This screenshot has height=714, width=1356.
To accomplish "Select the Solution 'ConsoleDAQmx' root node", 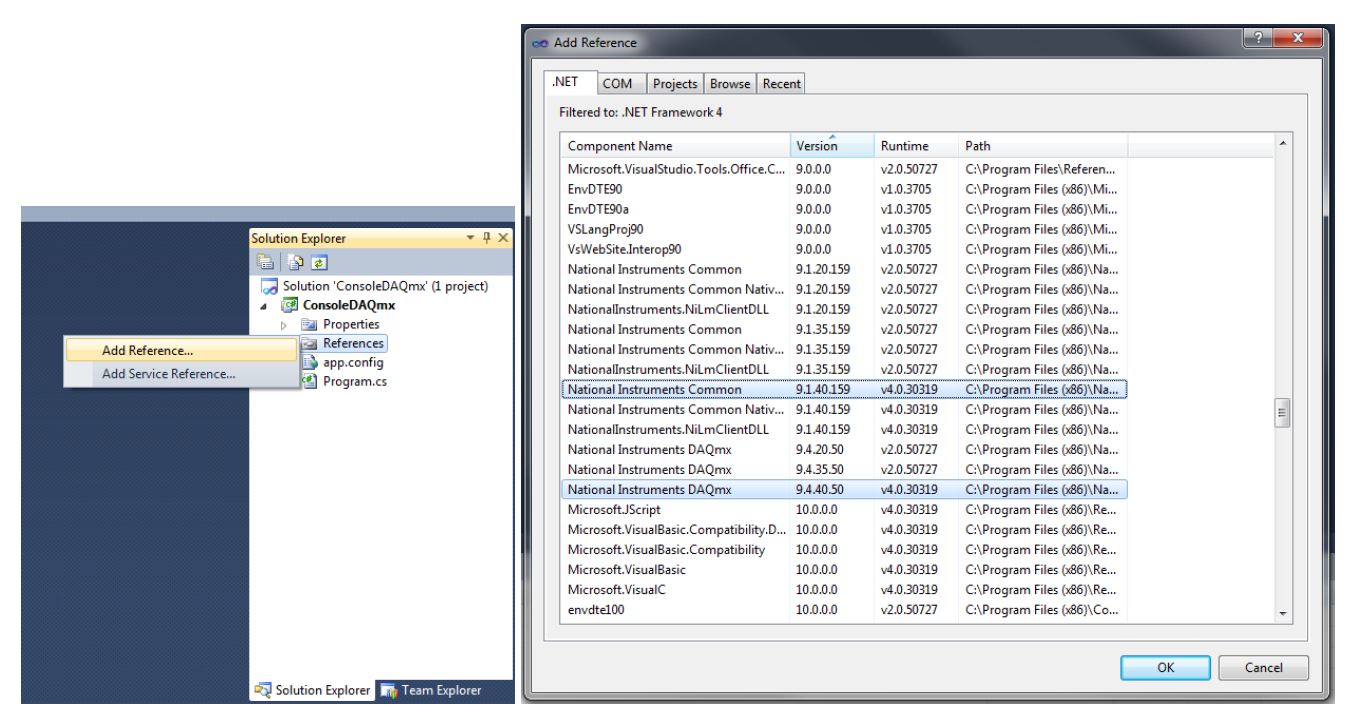I will (375, 286).
